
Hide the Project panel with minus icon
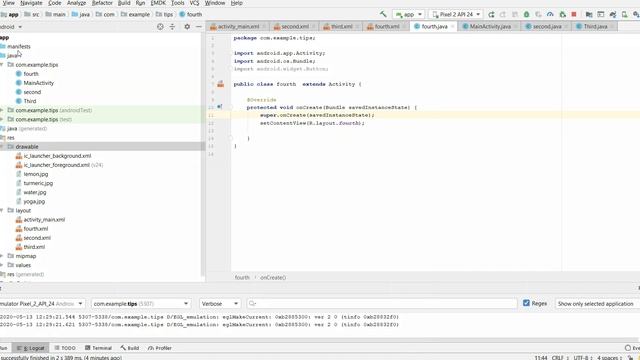[199, 27]
